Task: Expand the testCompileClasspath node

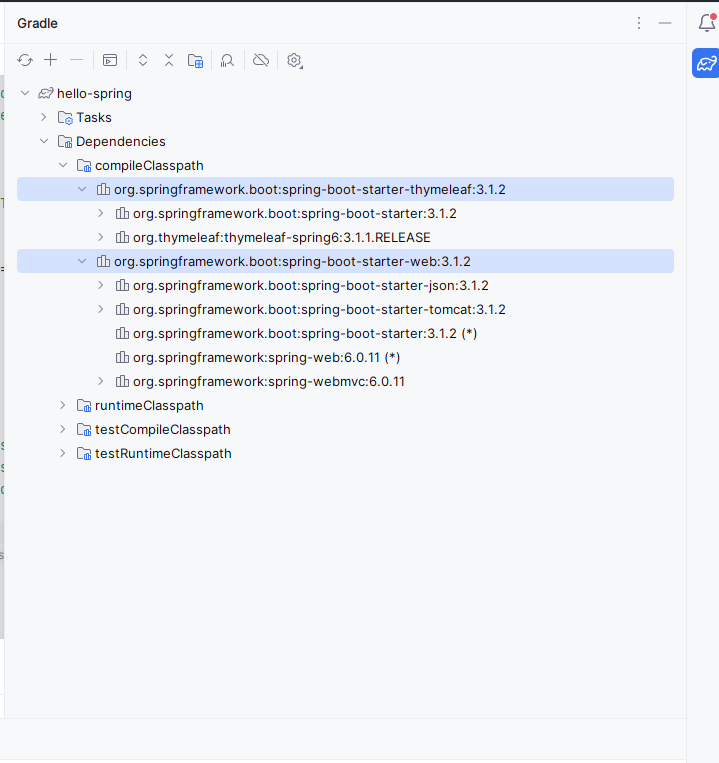Action: 63,429
